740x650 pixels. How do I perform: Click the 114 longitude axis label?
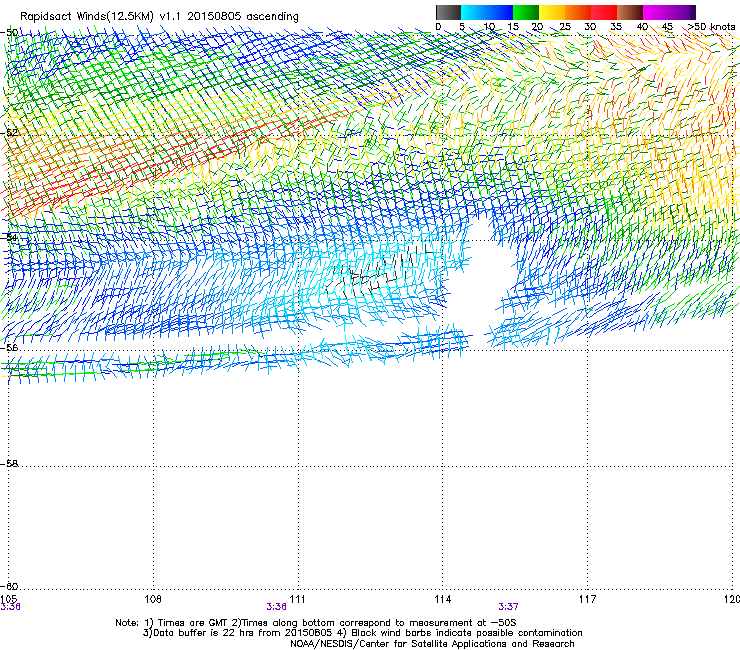coord(443,599)
